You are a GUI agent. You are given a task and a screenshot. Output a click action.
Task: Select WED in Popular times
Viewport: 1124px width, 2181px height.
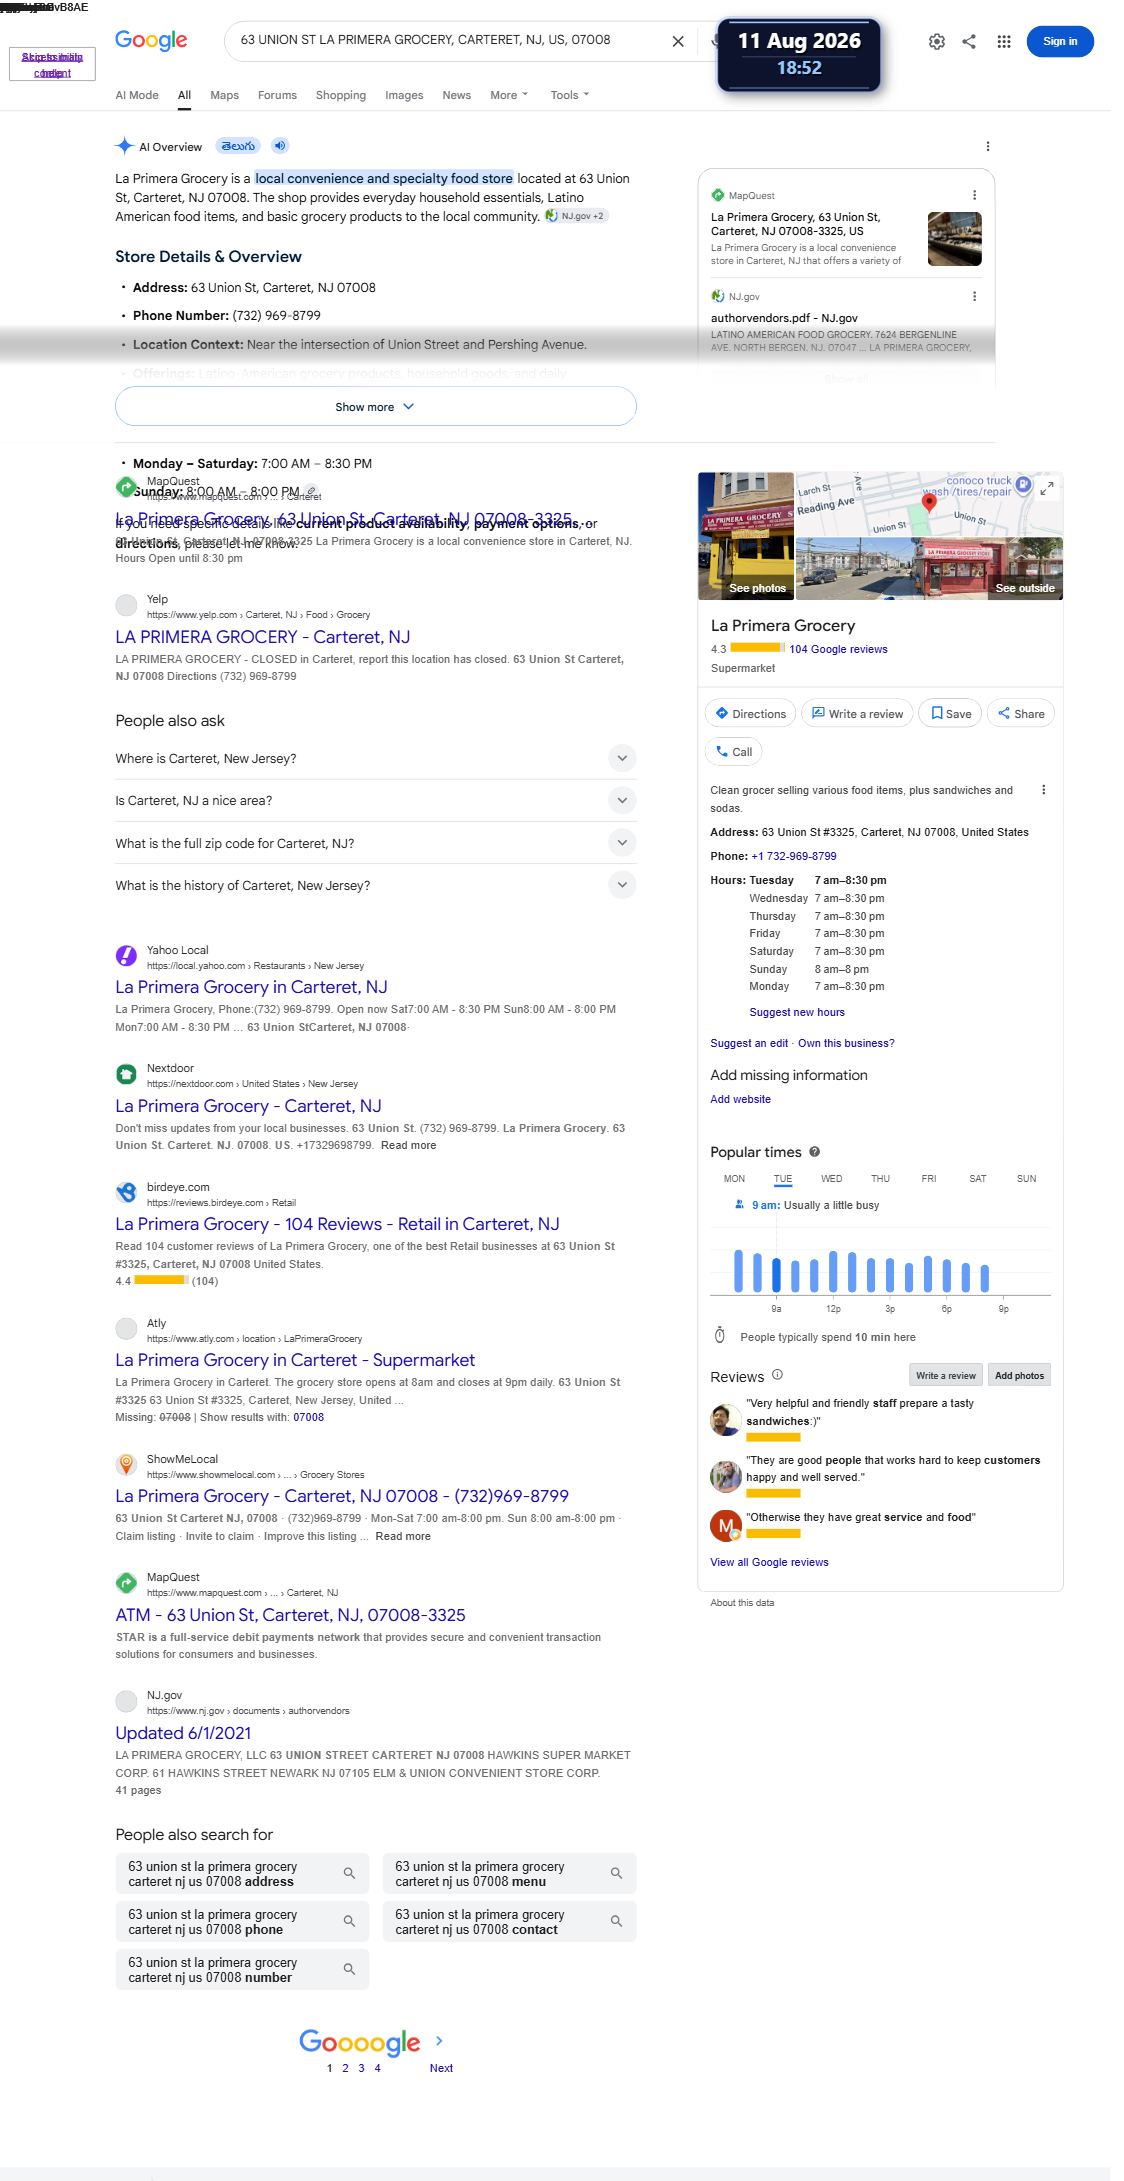pos(832,1178)
